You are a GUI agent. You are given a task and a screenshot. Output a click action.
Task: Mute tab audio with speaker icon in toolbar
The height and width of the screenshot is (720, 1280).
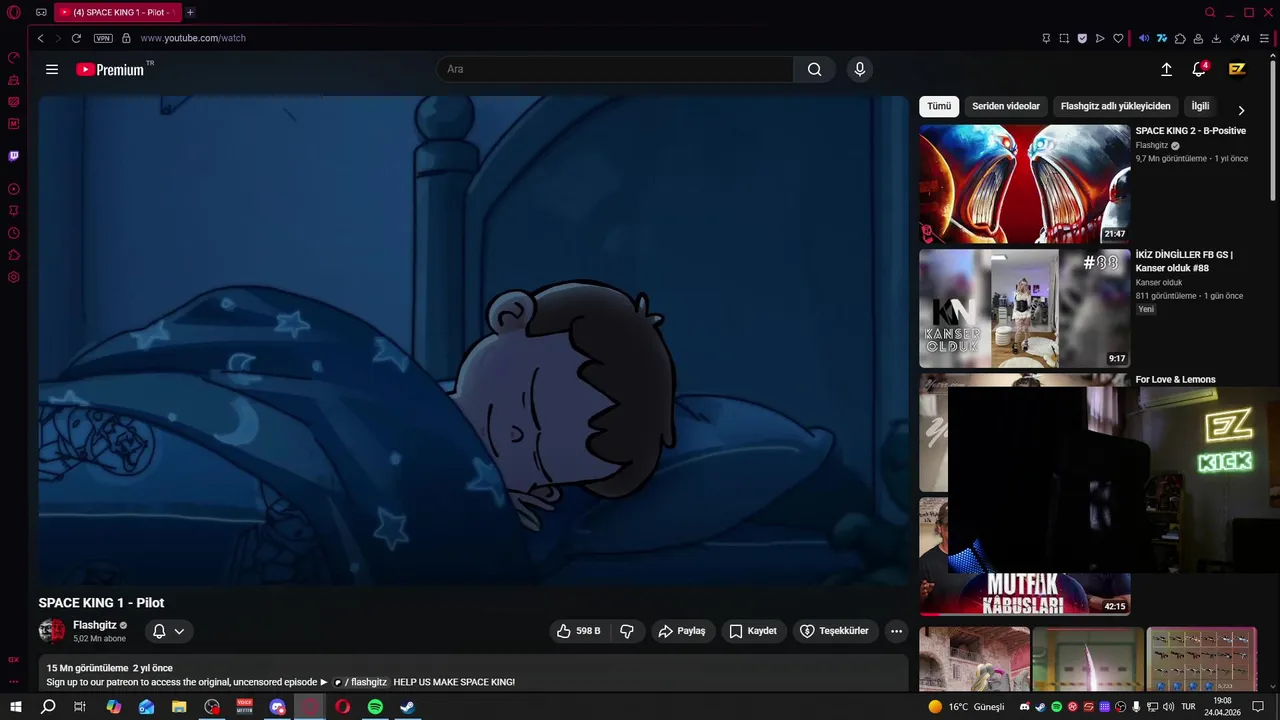point(1144,38)
